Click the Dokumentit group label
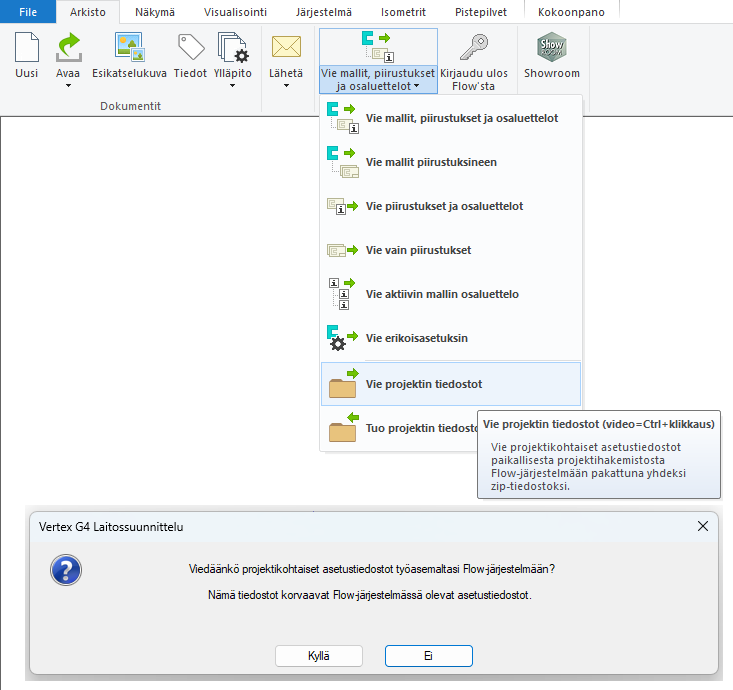Image resolution: width=733 pixels, height=690 pixels. (130, 106)
